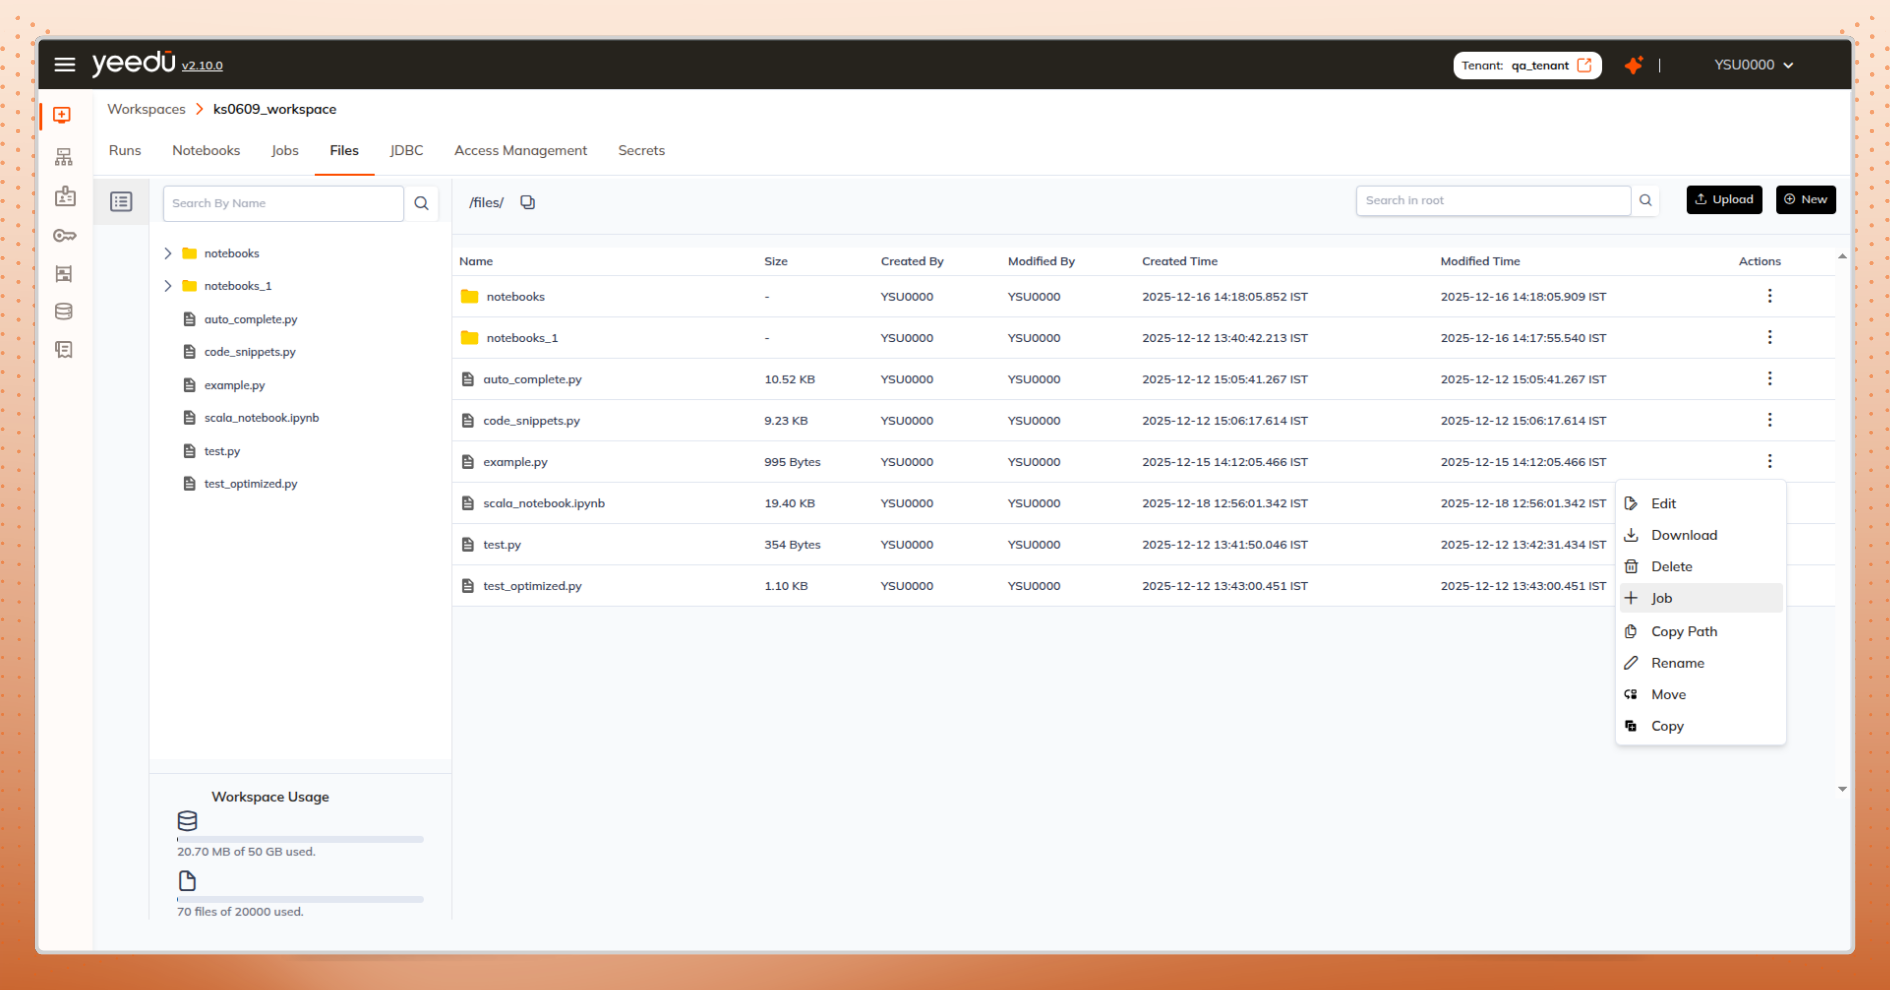This screenshot has height=990, width=1890.
Task: Copy the /files/ path using copy icon
Action: pyautogui.click(x=528, y=201)
